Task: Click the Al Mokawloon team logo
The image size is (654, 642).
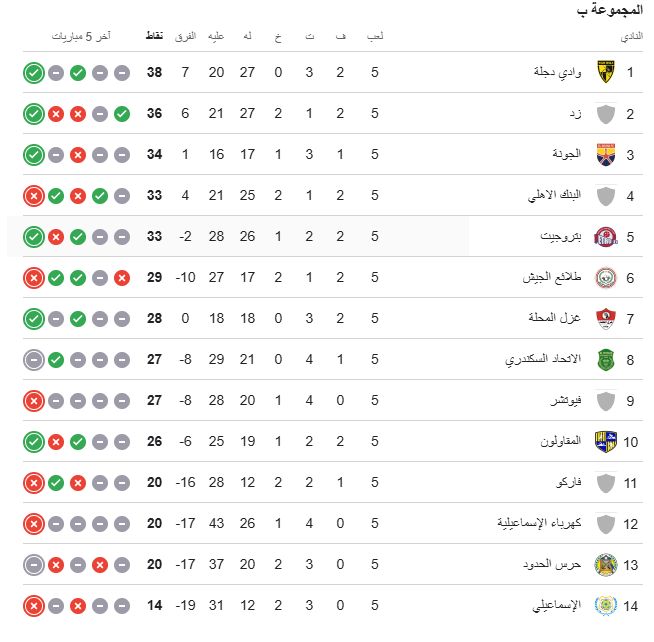Action: tap(605, 441)
